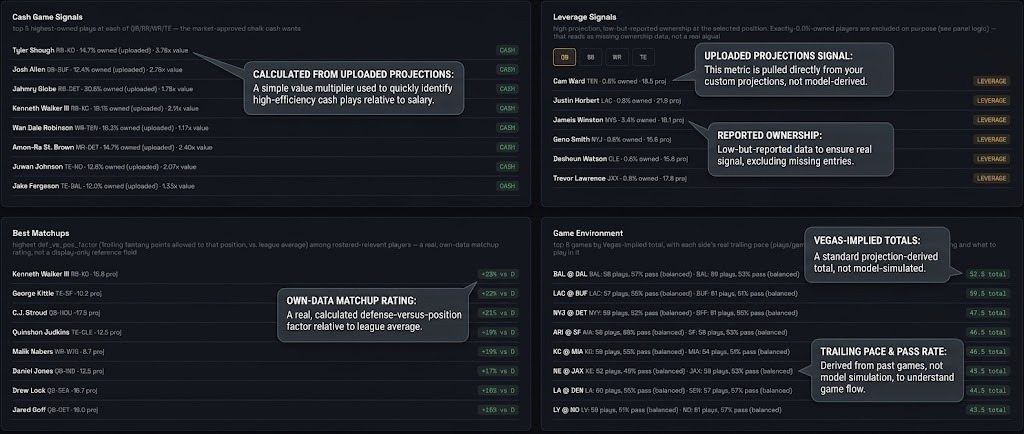The height and width of the screenshot is (434, 1024).
Task: Click Josh Allen player row name
Action: click(x=29, y=69)
